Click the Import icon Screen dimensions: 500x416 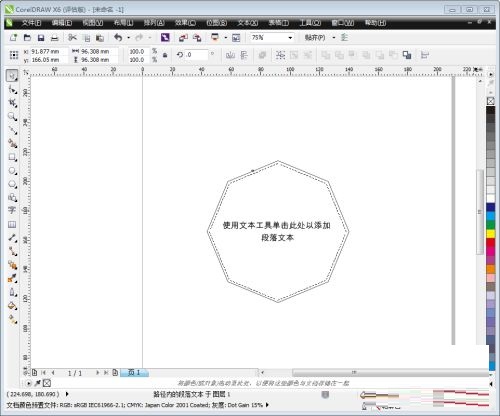point(183,38)
